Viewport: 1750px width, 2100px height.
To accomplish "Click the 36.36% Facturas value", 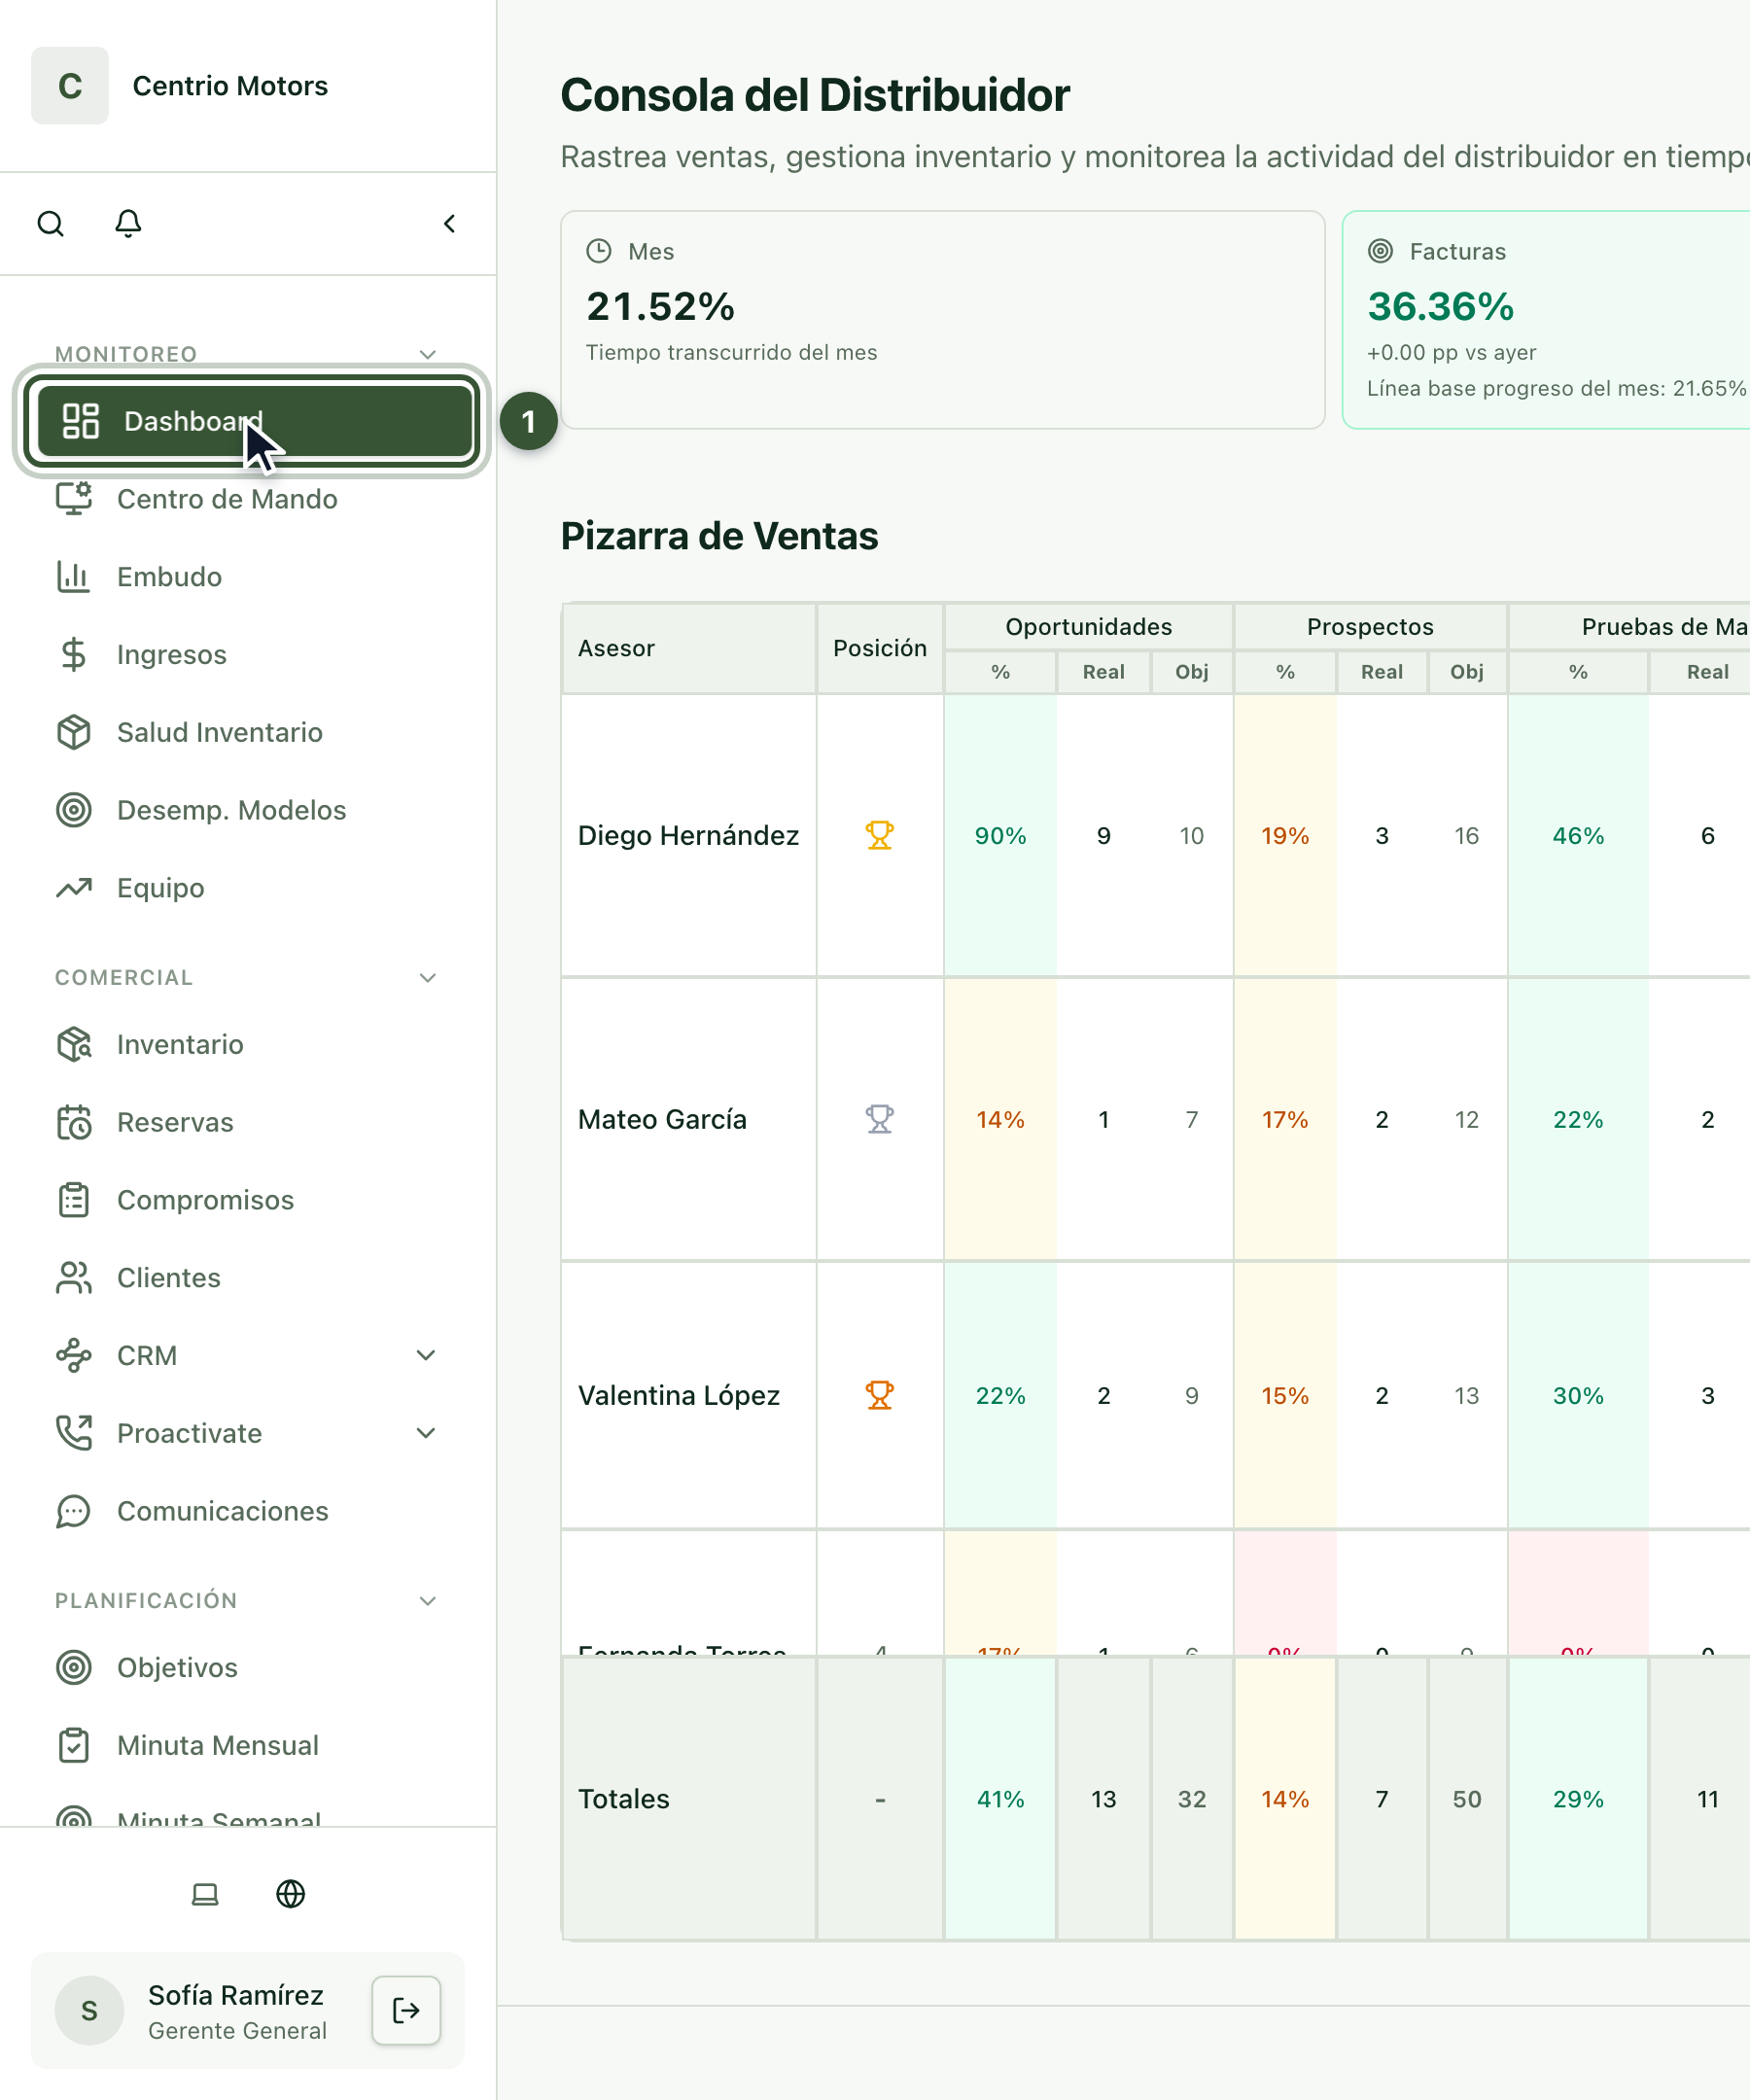I will (1441, 306).
